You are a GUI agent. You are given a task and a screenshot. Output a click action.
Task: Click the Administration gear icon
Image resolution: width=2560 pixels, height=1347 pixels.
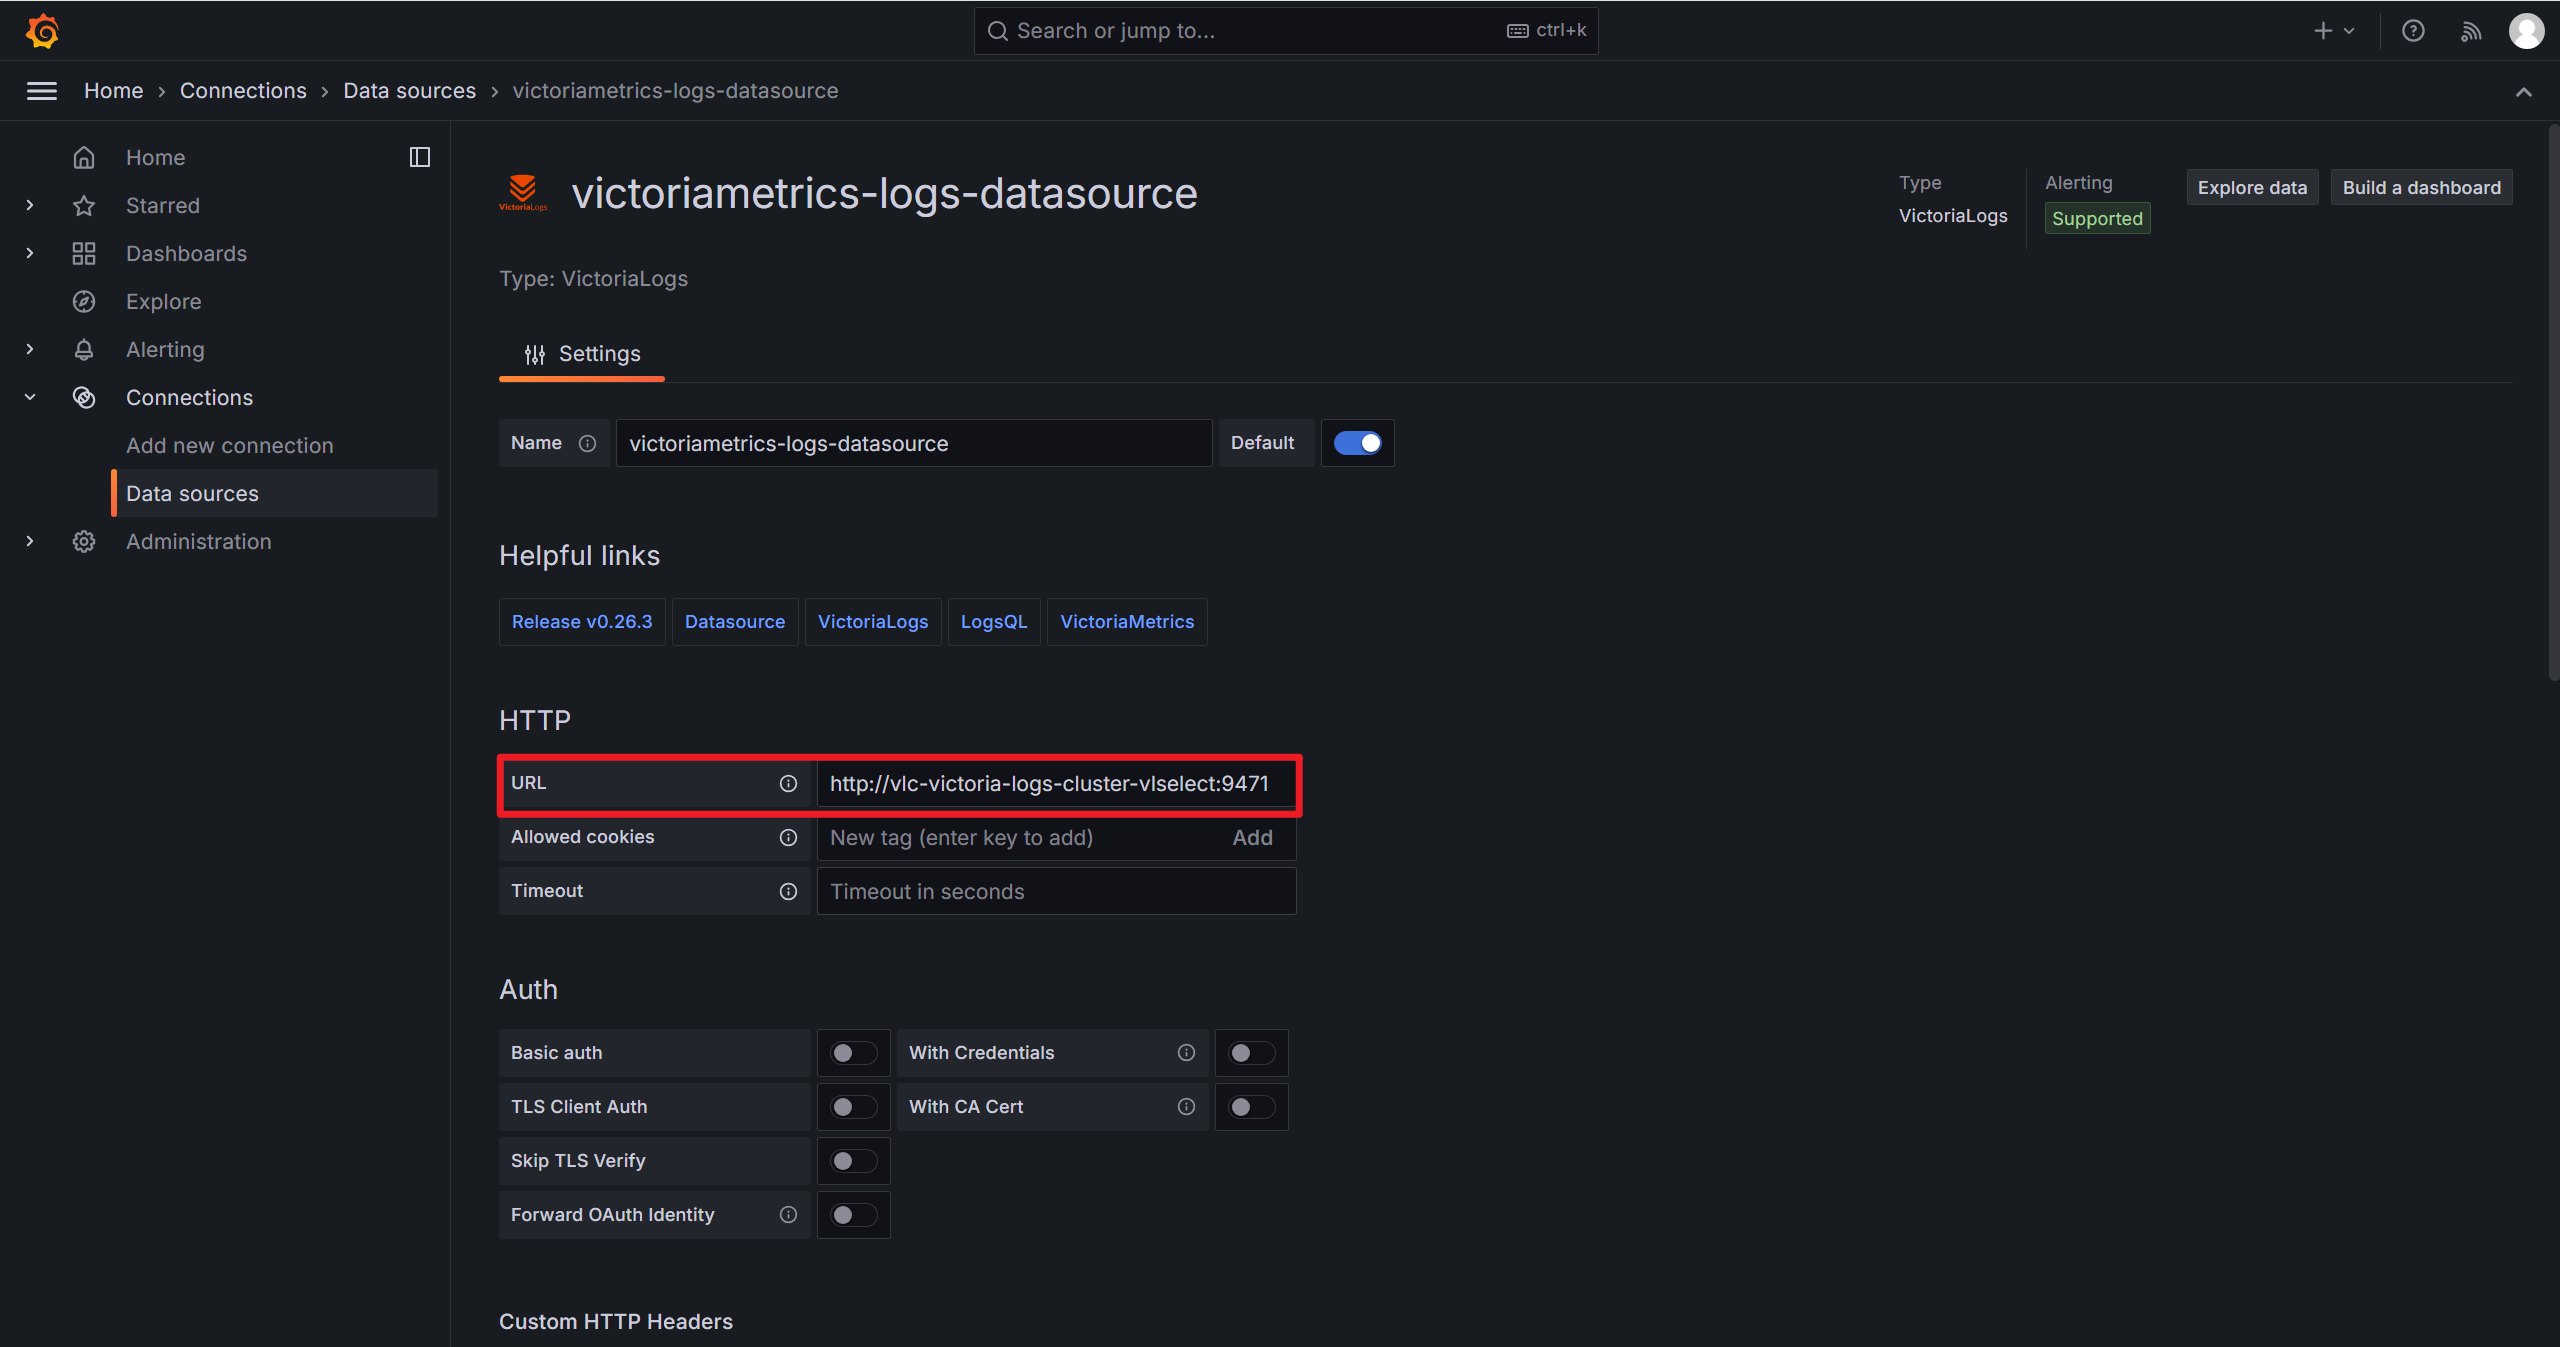point(84,541)
